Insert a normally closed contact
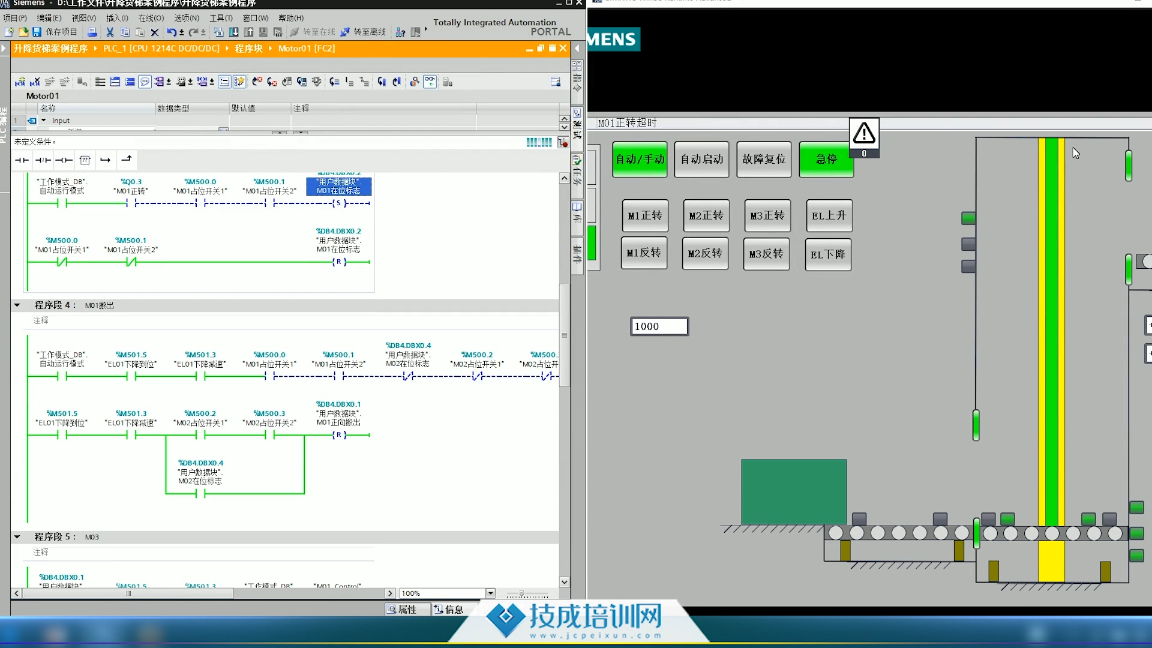Viewport: 1152px width, 648px height. click(x=43, y=160)
